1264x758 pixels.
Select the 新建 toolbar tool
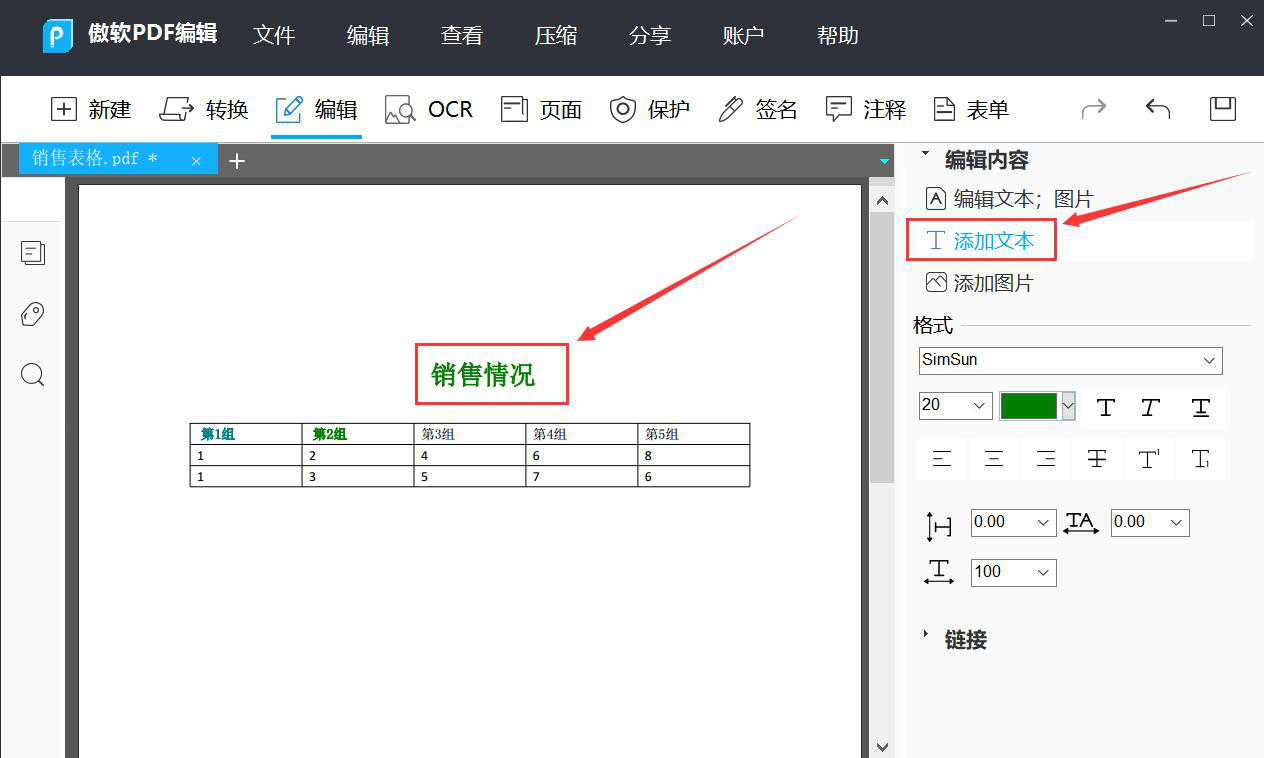(91, 109)
